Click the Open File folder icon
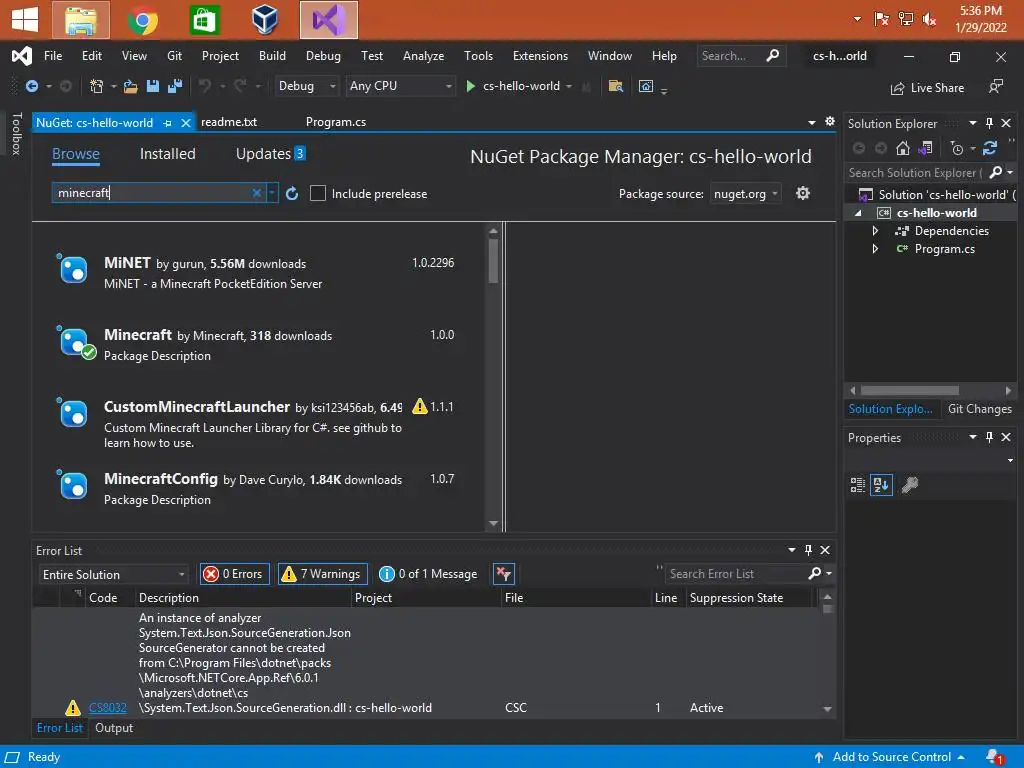The width and height of the screenshot is (1024, 768). (x=131, y=86)
